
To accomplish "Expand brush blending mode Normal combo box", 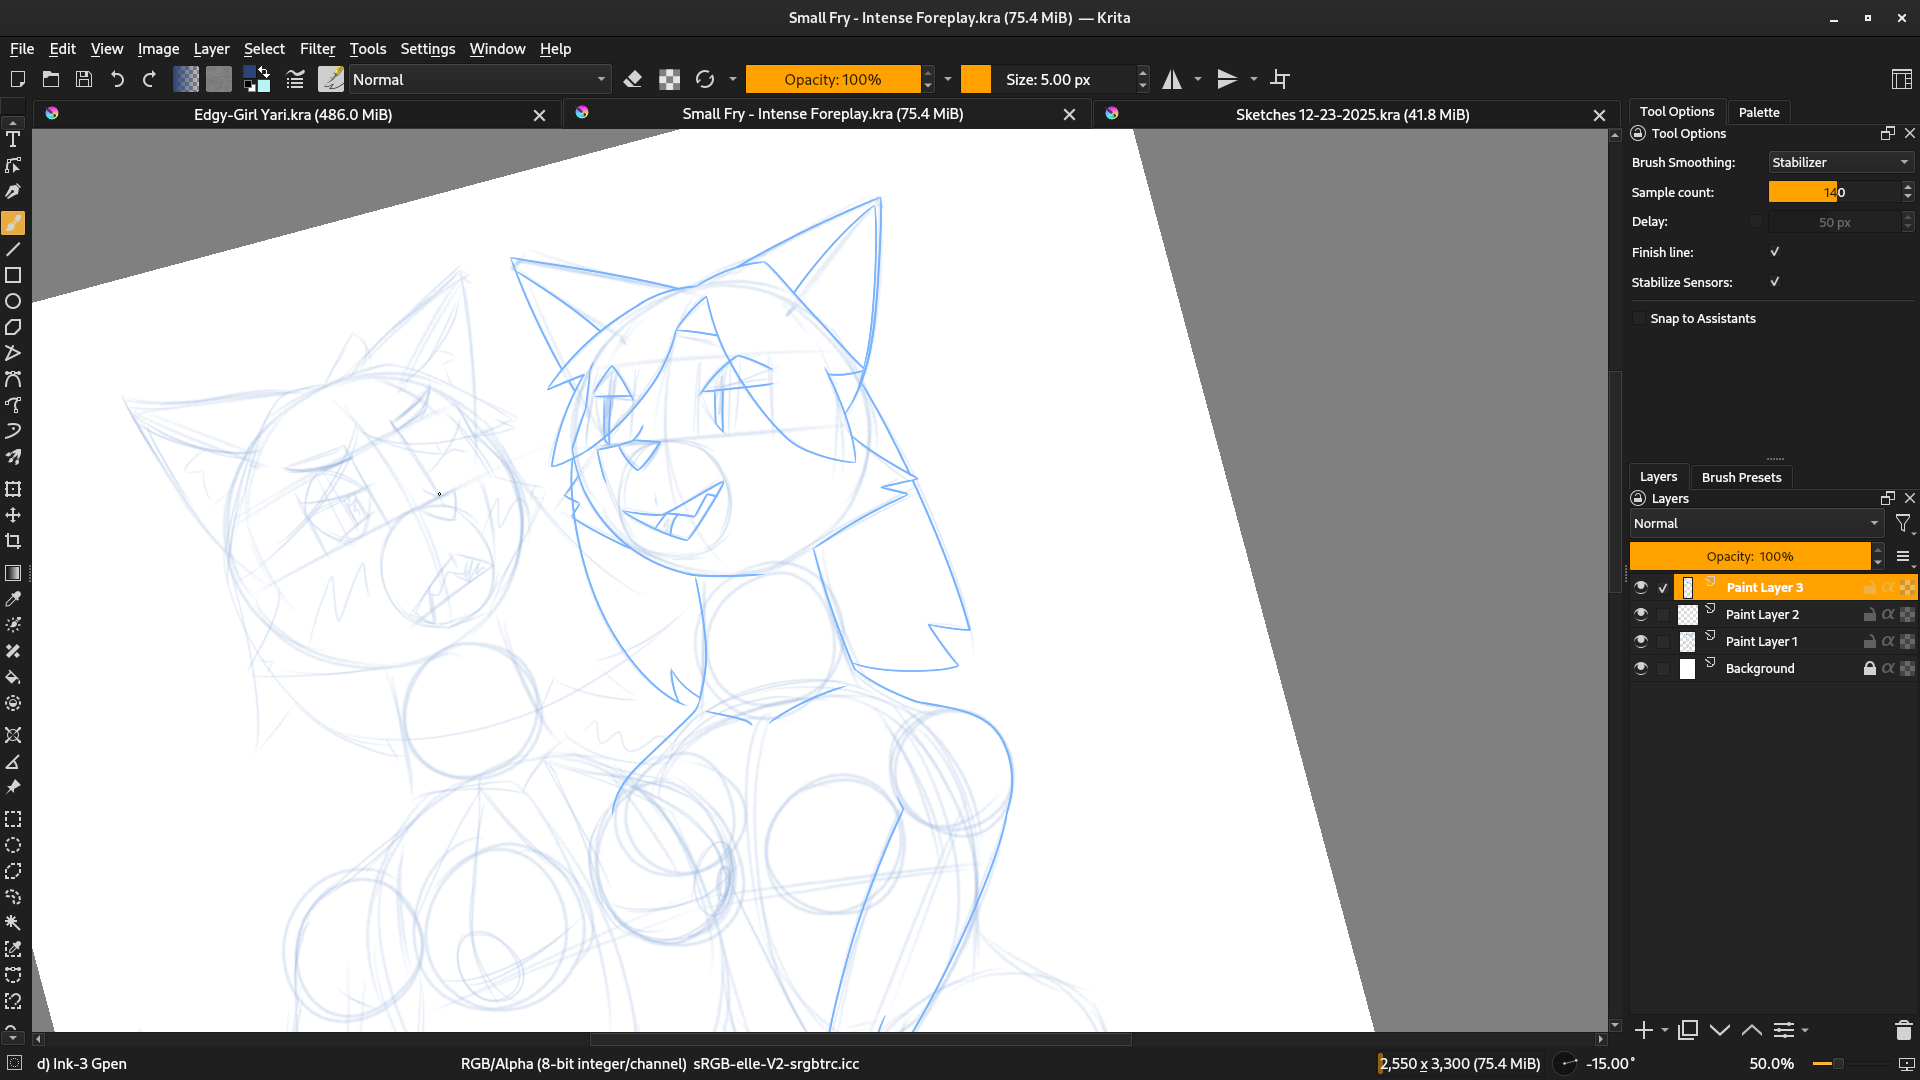I will (478, 79).
